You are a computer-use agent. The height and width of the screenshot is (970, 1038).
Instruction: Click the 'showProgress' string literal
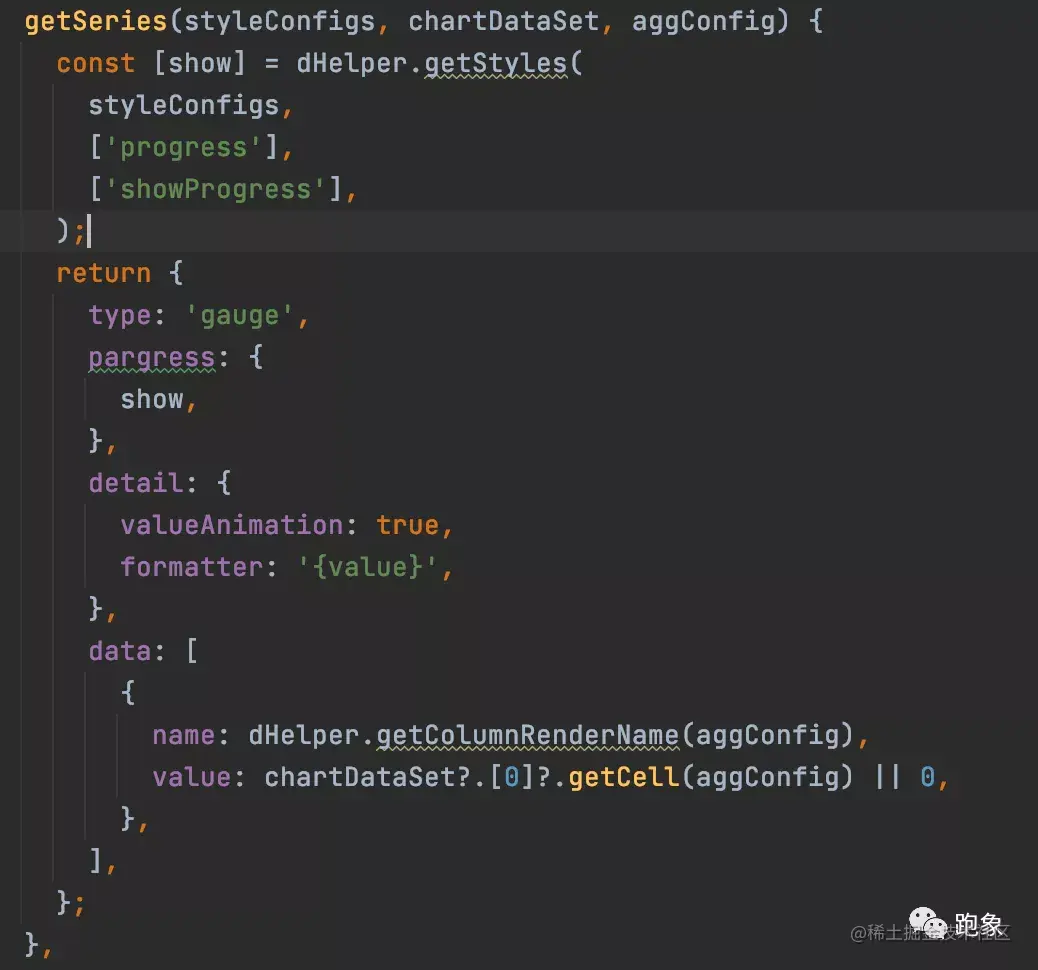[215, 189]
